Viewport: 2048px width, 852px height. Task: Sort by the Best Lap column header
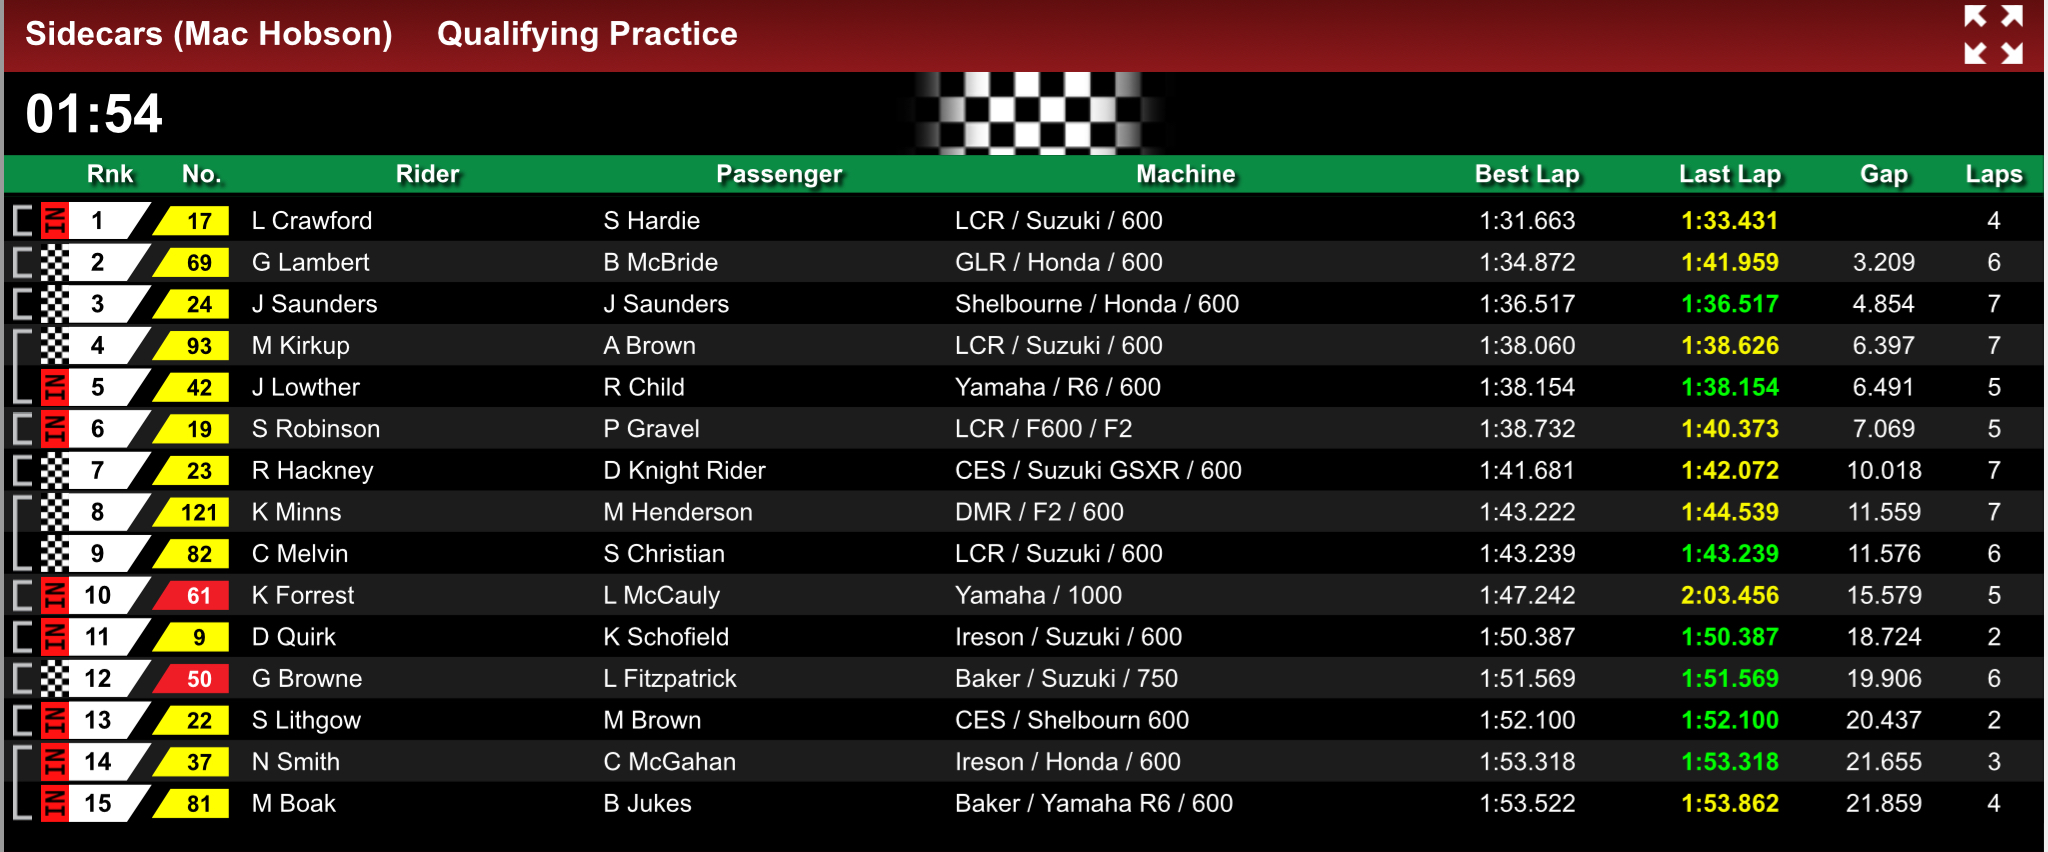(x=1527, y=174)
